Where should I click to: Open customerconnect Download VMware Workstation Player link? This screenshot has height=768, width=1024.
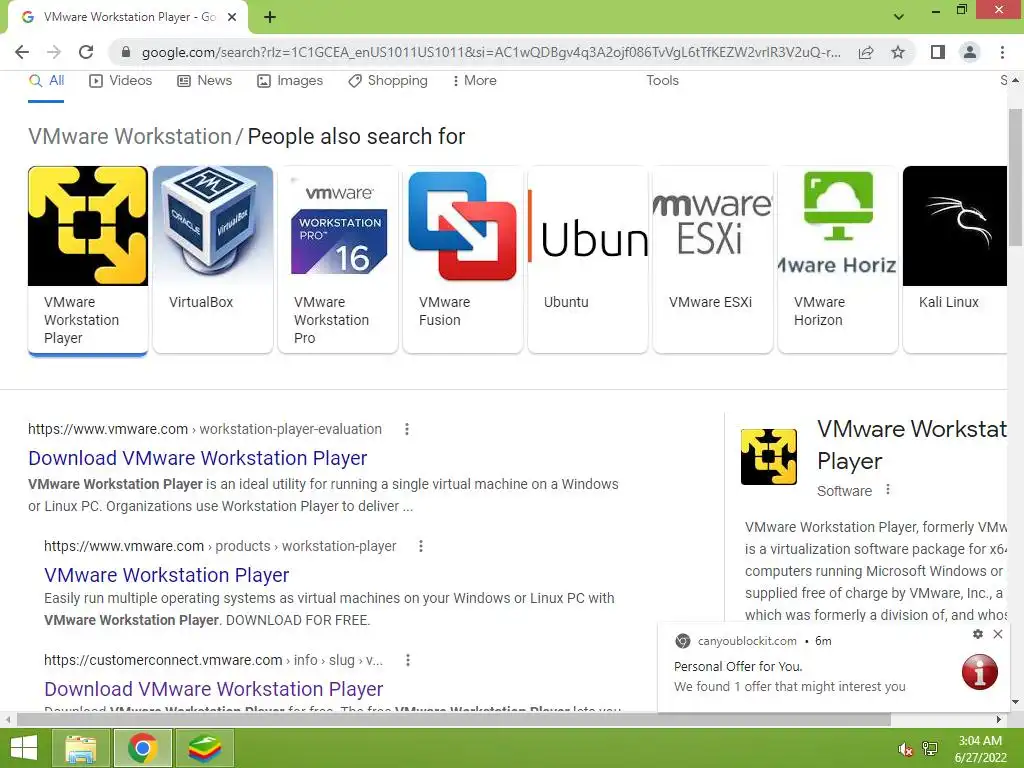[x=214, y=689]
